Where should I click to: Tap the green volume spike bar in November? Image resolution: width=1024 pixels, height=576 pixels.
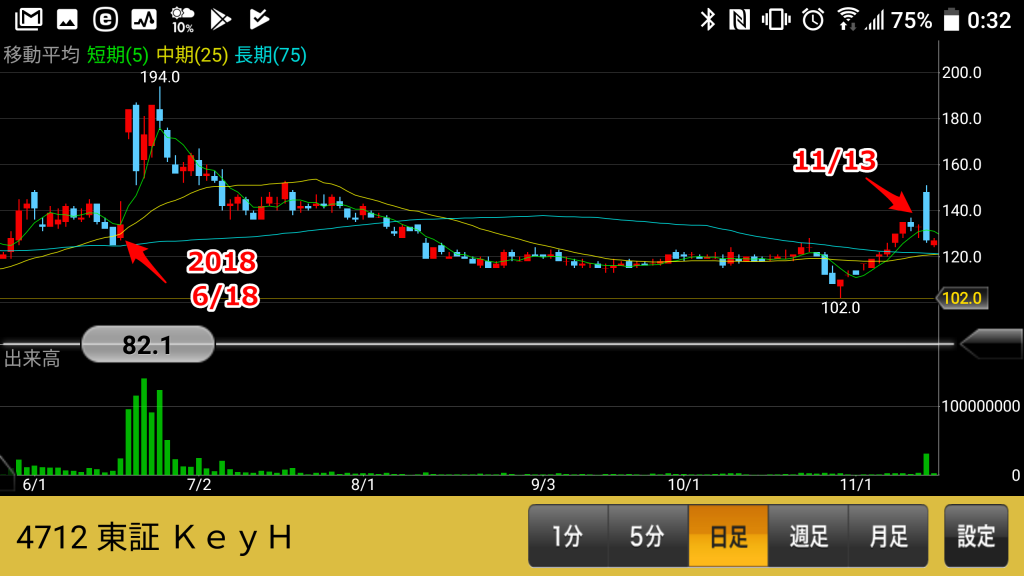click(x=926, y=464)
